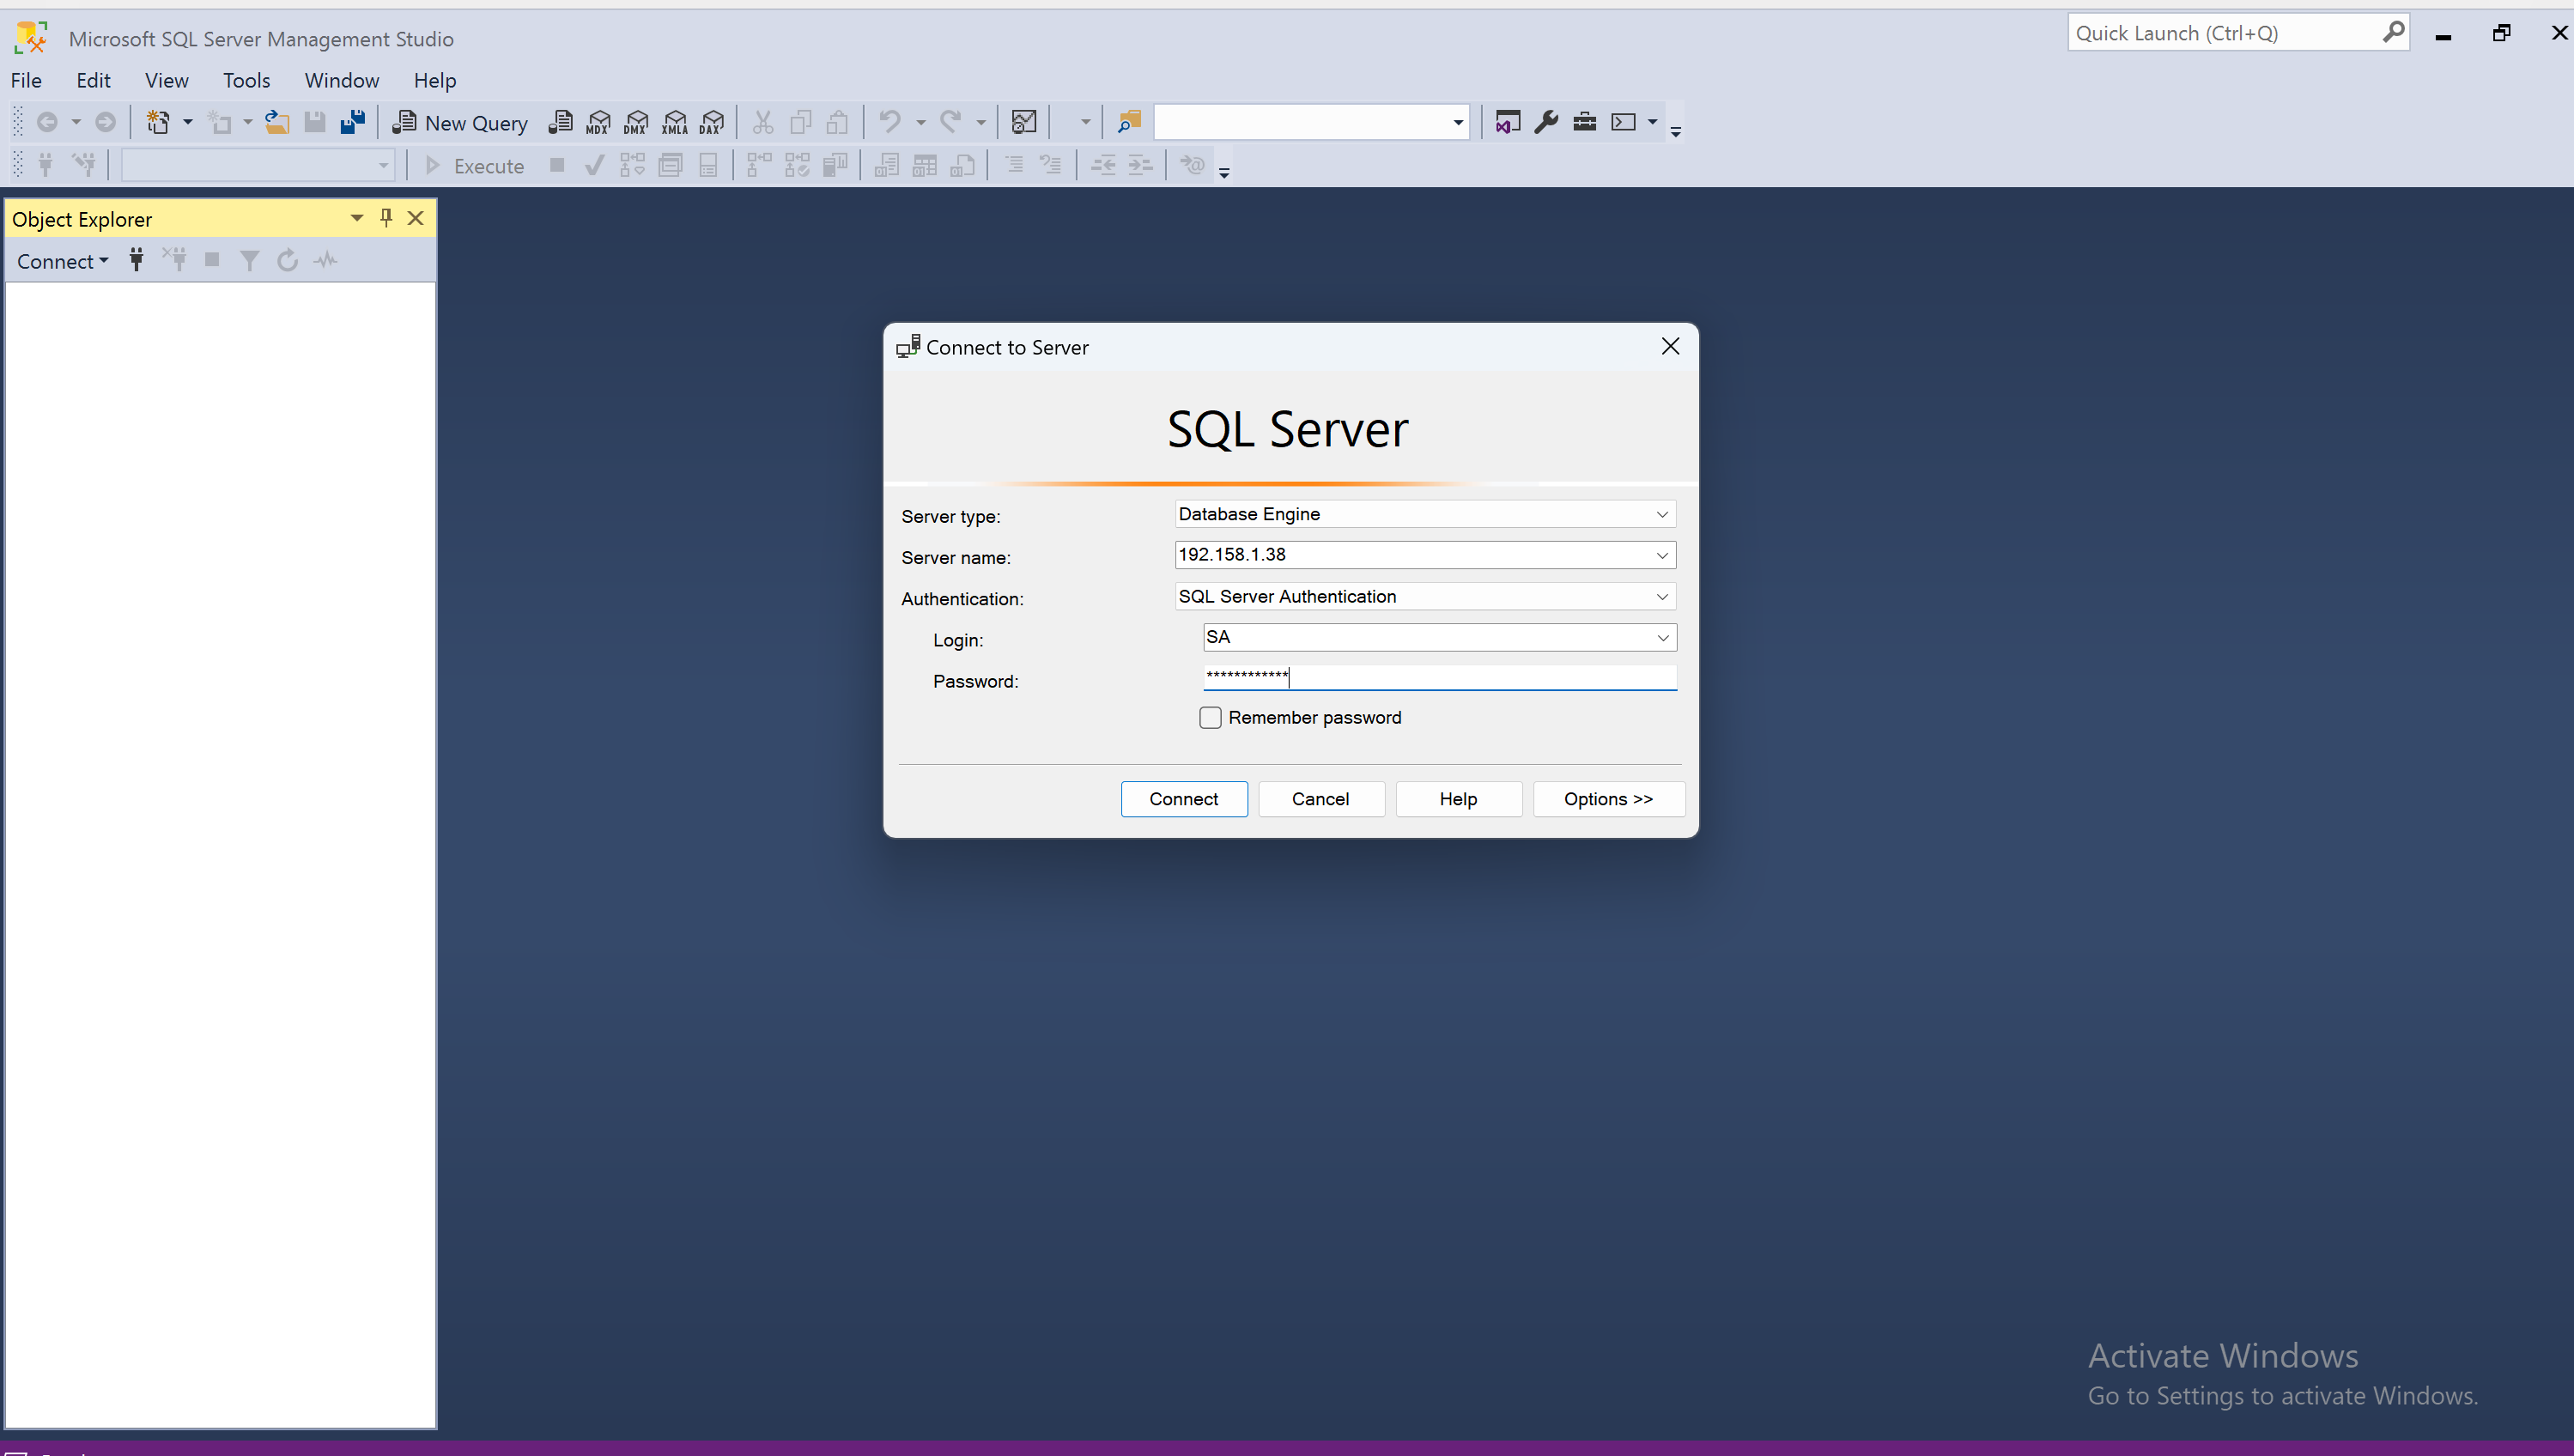Click the Options >> button

pyautogui.click(x=1609, y=799)
